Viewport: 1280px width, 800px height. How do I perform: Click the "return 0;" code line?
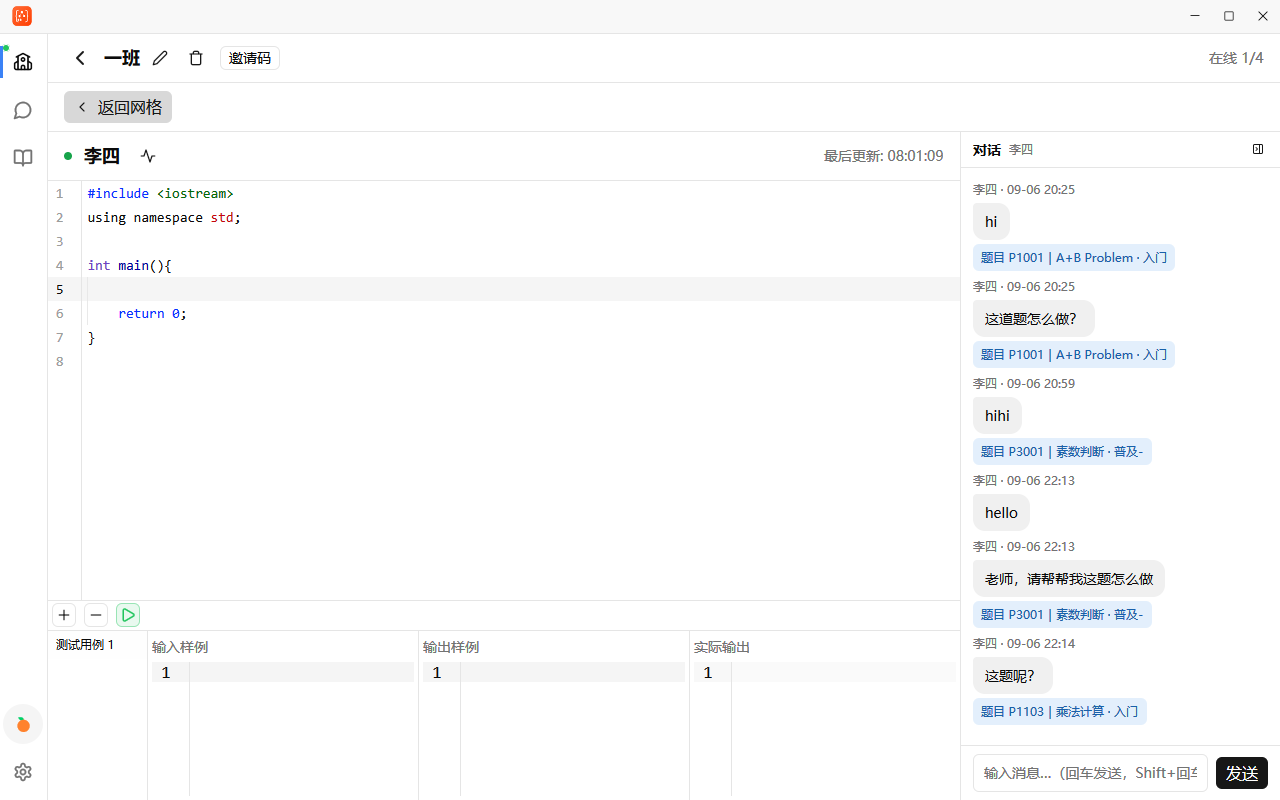click(x=152, y=313)
